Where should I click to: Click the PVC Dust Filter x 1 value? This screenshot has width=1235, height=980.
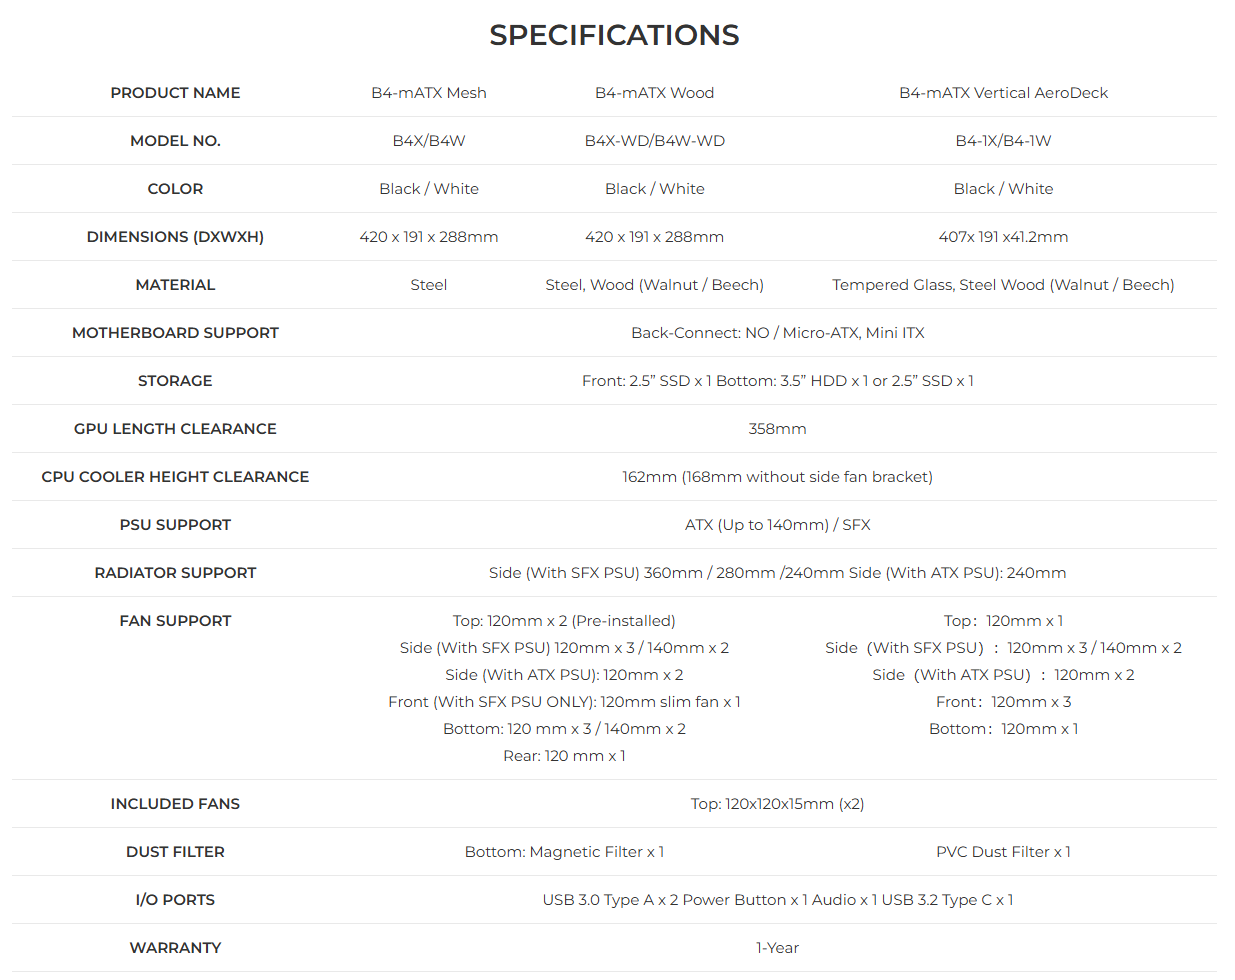tap(1003, 852)
